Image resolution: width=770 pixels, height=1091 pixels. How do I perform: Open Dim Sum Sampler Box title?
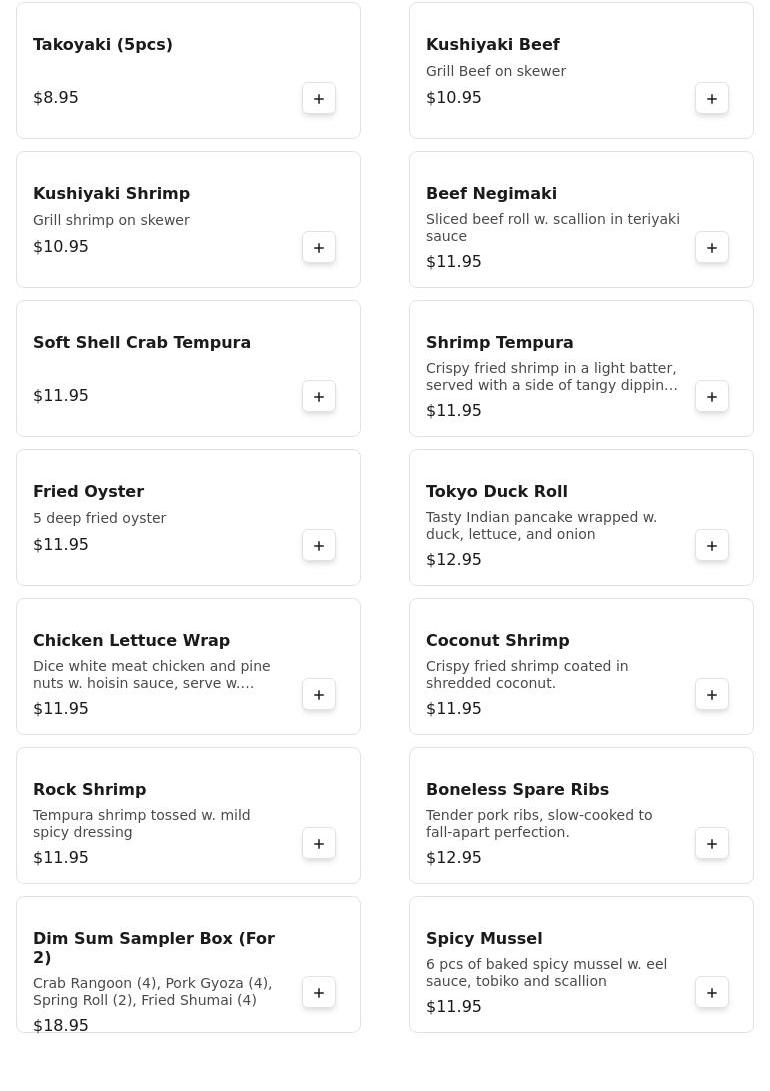tap(154, 948)
